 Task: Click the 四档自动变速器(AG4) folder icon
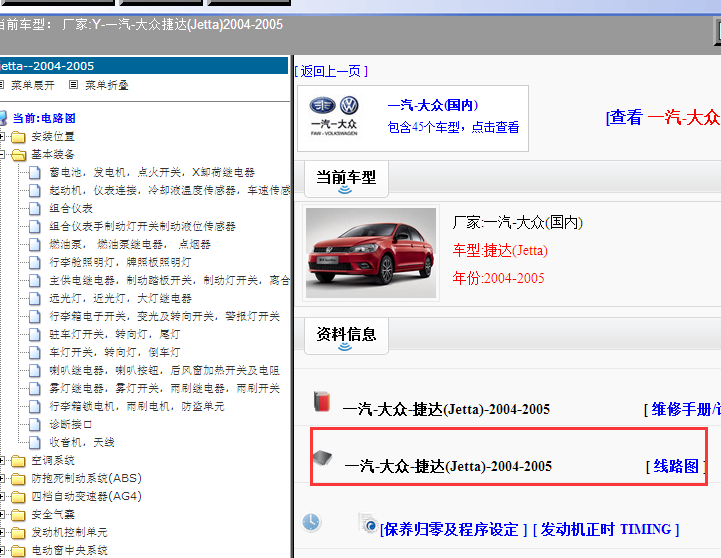[x=18, y=497]
